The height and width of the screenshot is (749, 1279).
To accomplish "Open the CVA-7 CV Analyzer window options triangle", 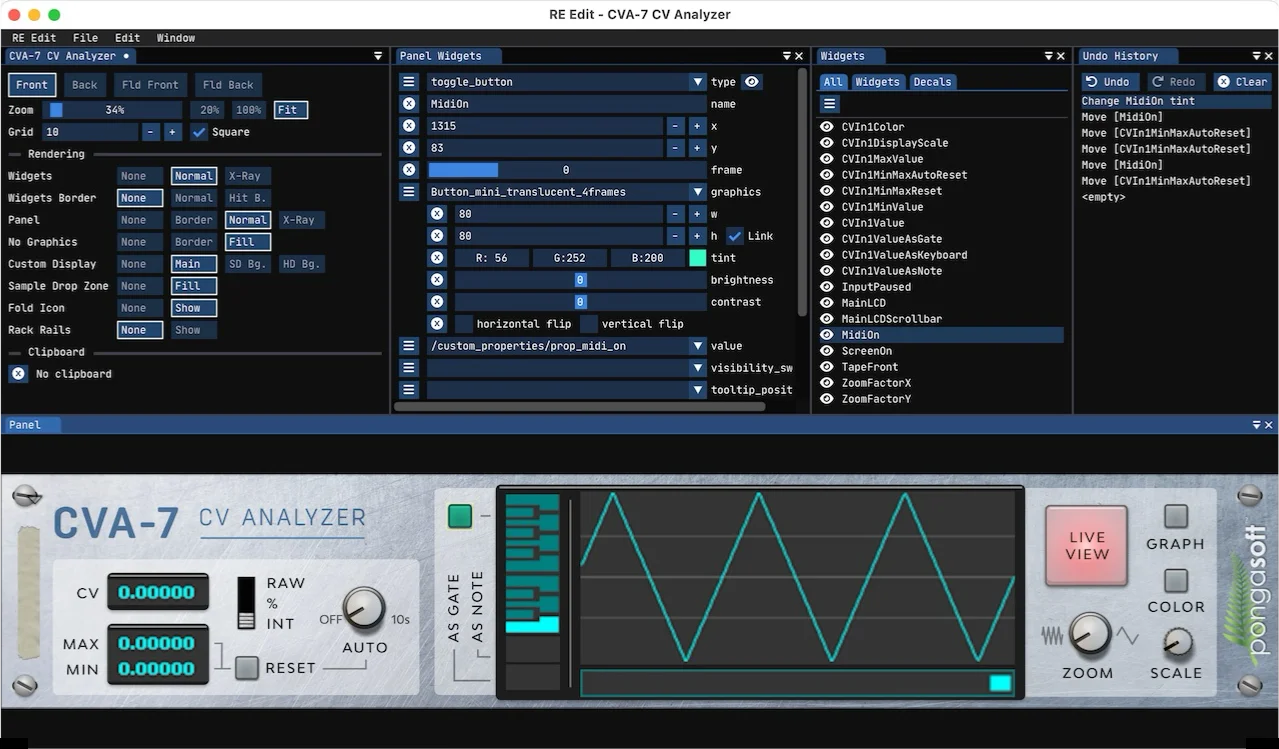I will (378, 56).
